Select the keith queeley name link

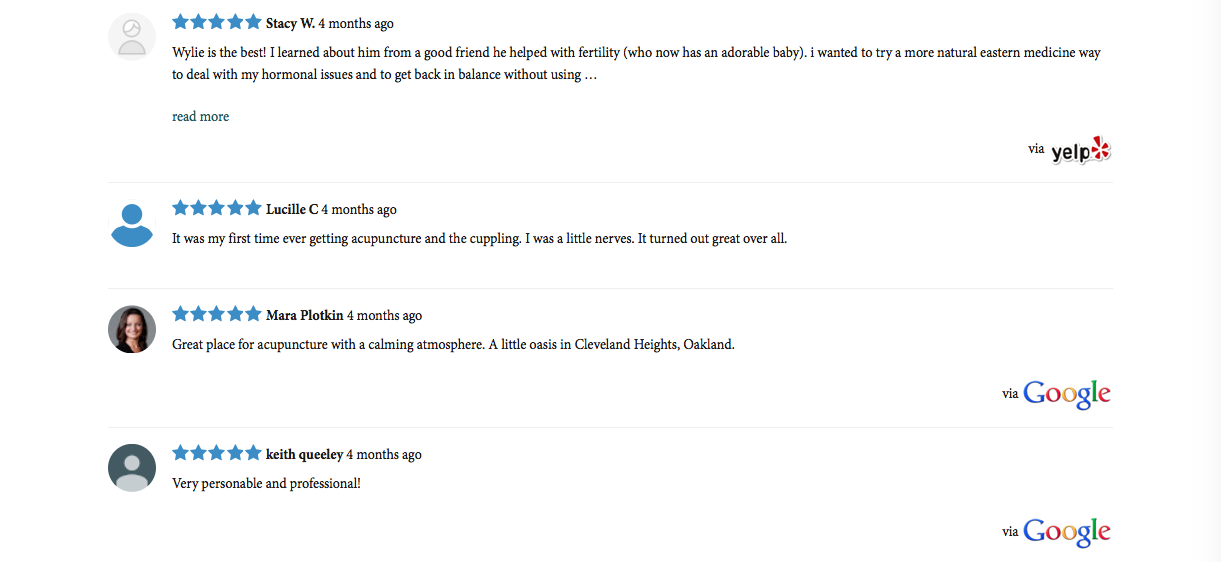coord(305,454)
